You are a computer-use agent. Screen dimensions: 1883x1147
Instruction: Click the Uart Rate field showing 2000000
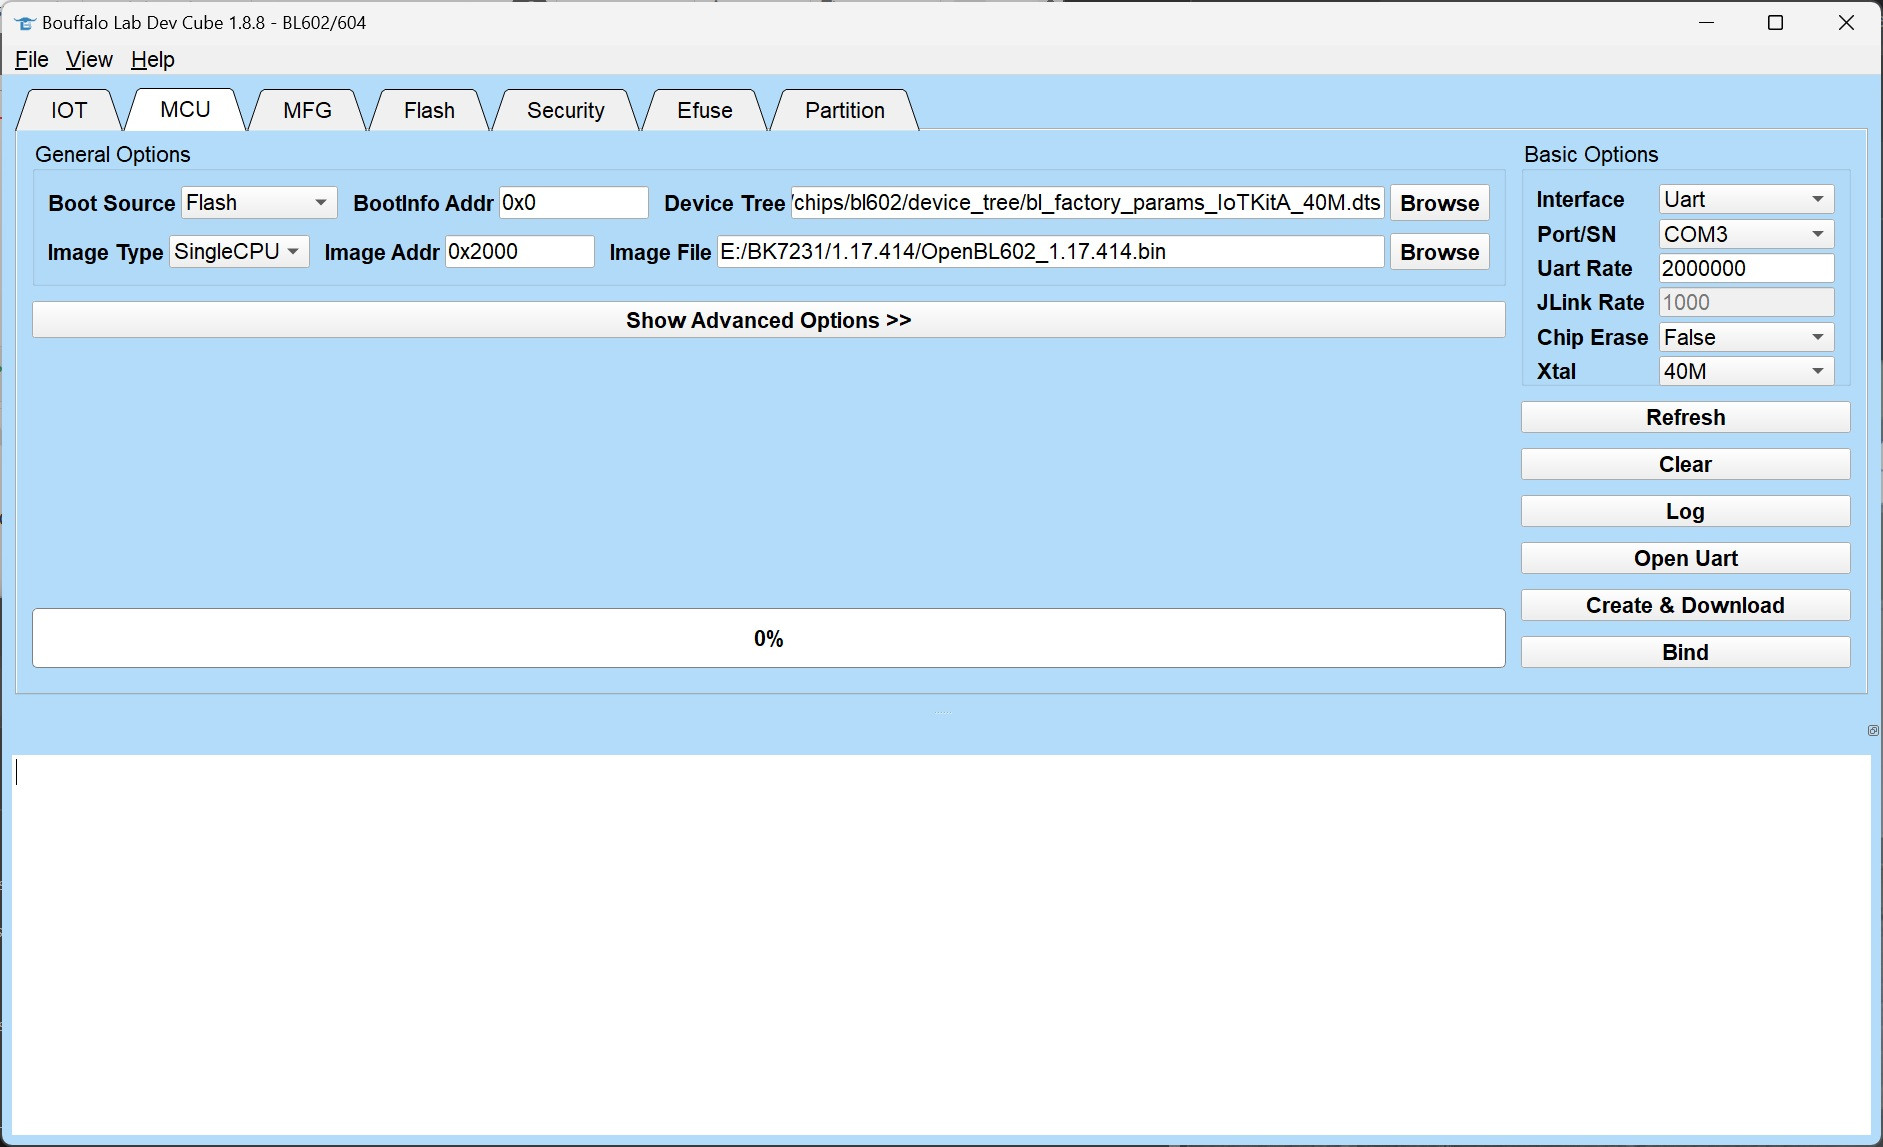1744,268
